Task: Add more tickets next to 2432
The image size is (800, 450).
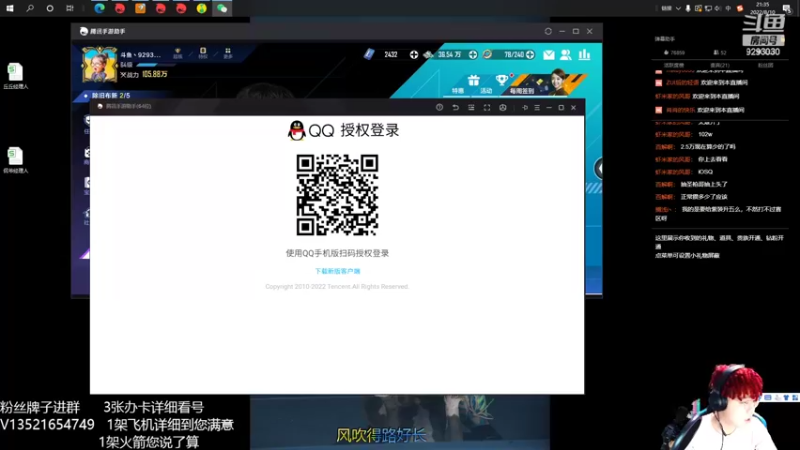Action: (414, 55)
